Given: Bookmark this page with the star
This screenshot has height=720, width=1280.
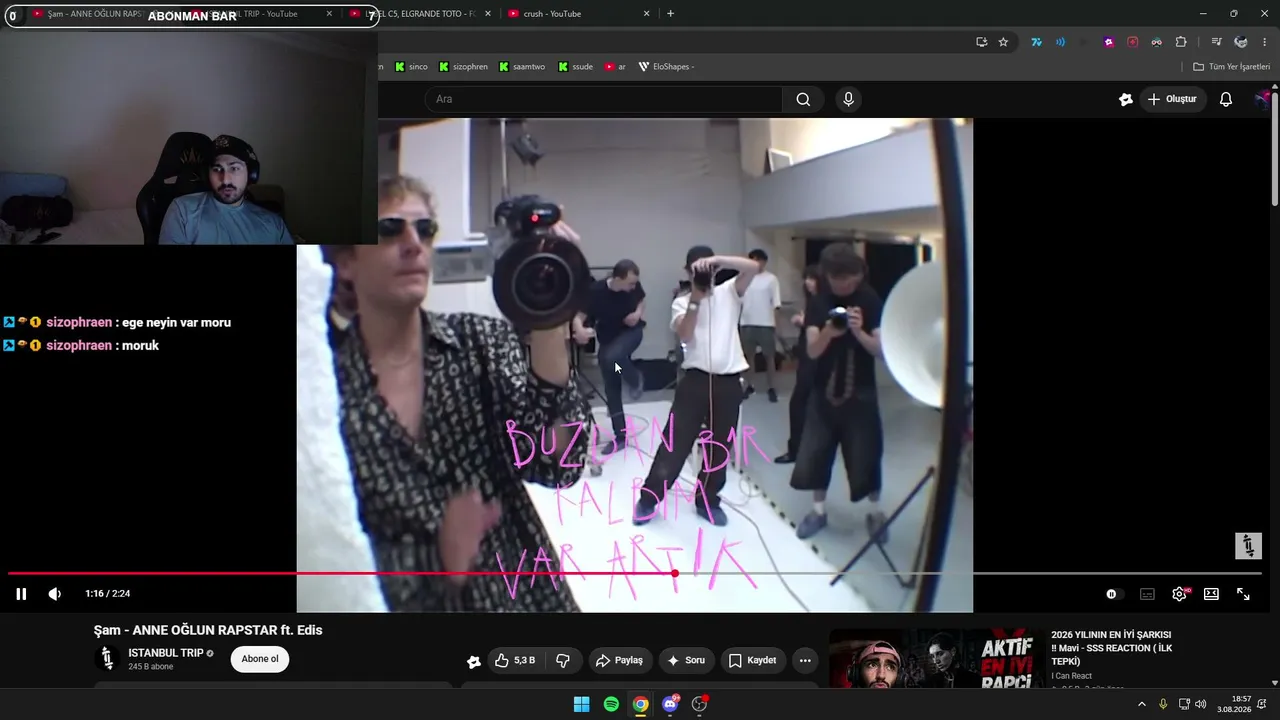Looking at the screenshot, I should pos(1003,42).
